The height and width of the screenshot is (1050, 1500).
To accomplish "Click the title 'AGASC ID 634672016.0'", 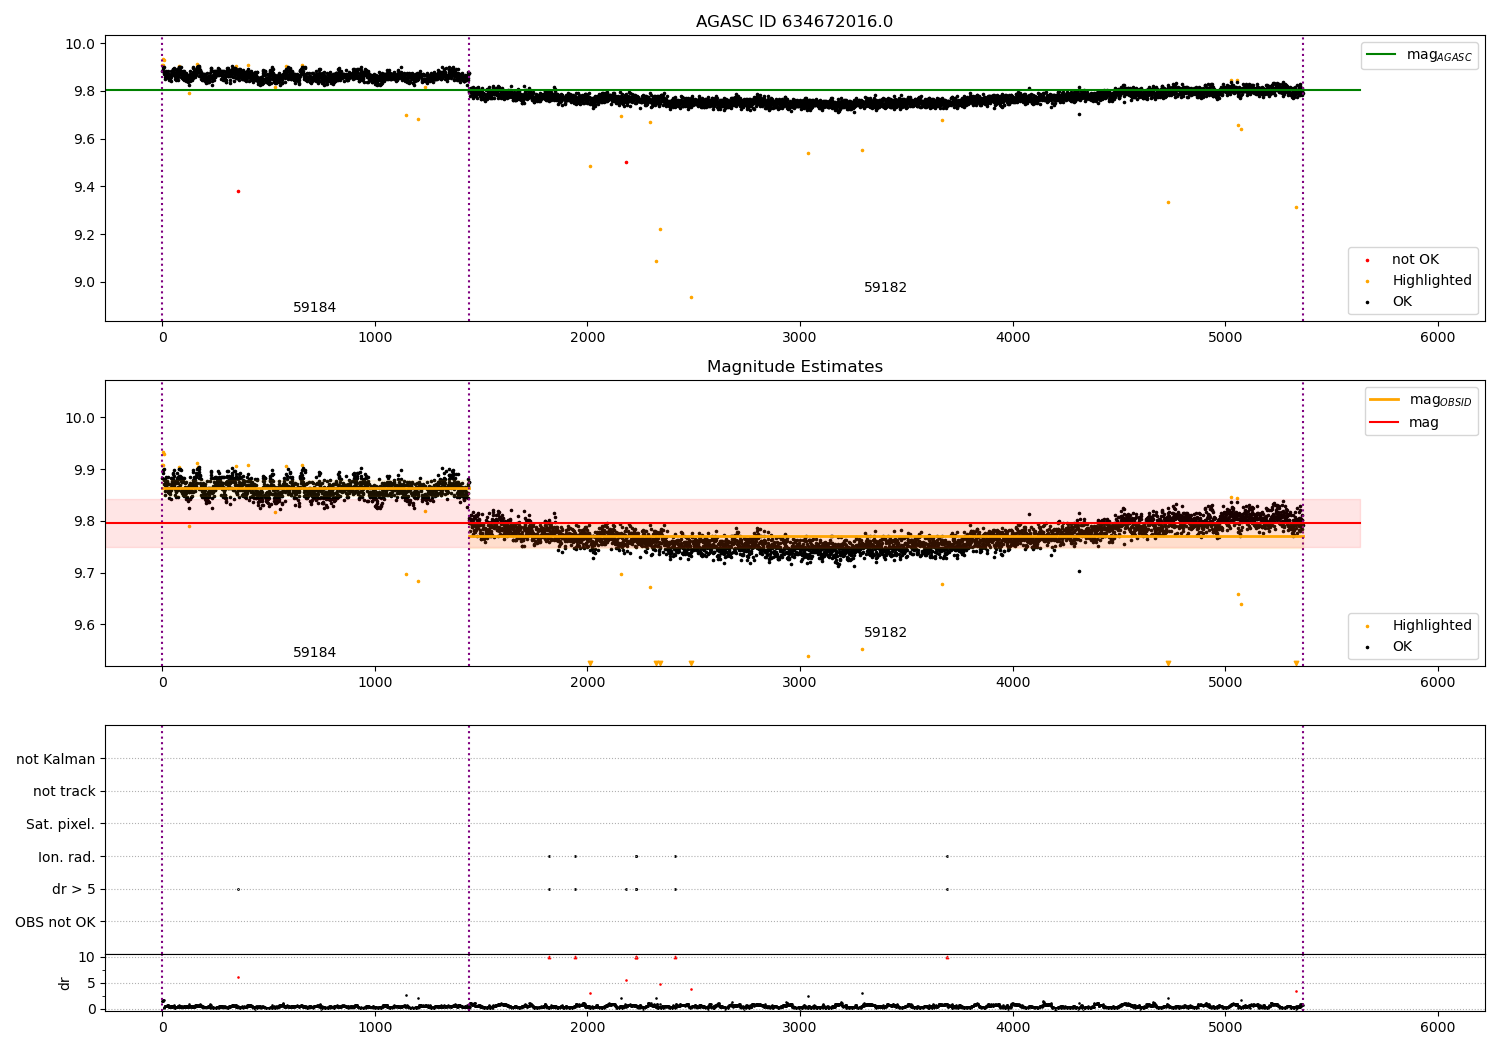I will [794, 22].
